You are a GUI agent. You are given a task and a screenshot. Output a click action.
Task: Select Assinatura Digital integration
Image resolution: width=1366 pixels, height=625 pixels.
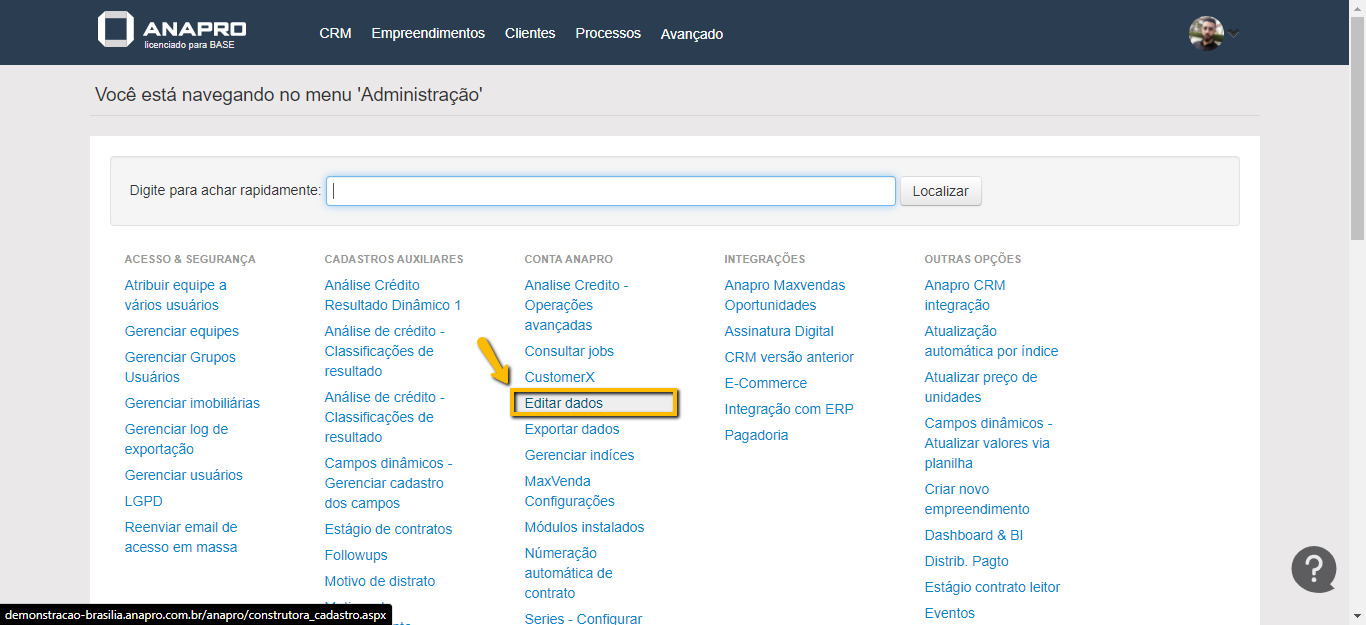778,331
